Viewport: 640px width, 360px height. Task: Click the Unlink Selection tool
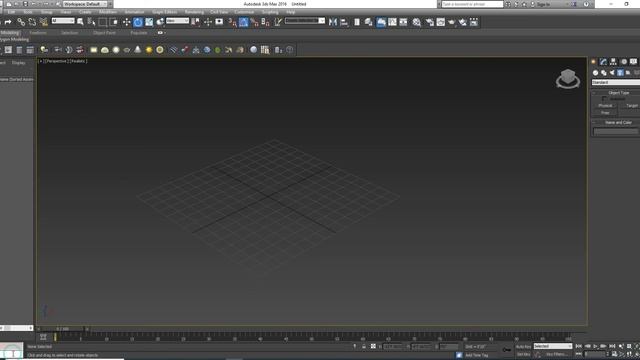(32, 22)
